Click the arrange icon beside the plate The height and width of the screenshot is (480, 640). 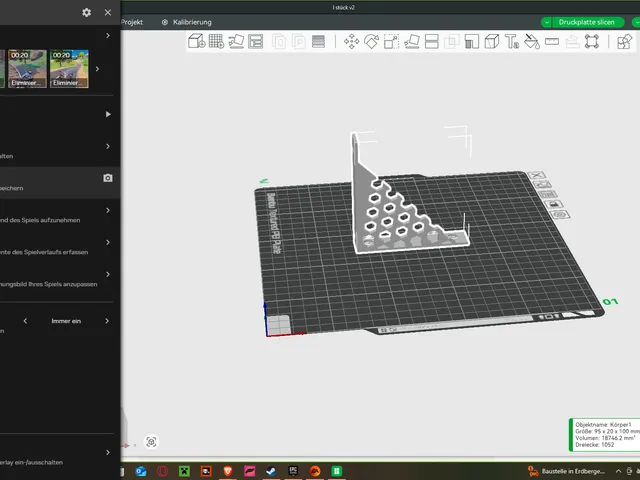click(x=548, y=194)
